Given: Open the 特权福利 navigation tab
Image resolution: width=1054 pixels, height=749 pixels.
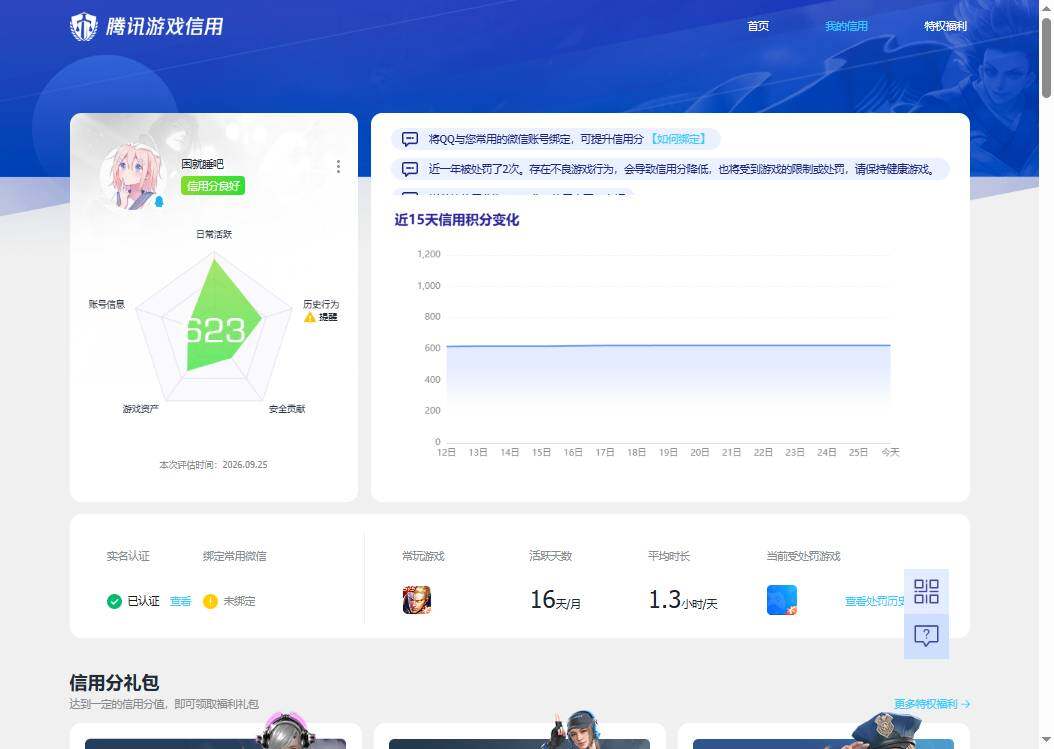Looking at the screenshot, I should (945, 26).
